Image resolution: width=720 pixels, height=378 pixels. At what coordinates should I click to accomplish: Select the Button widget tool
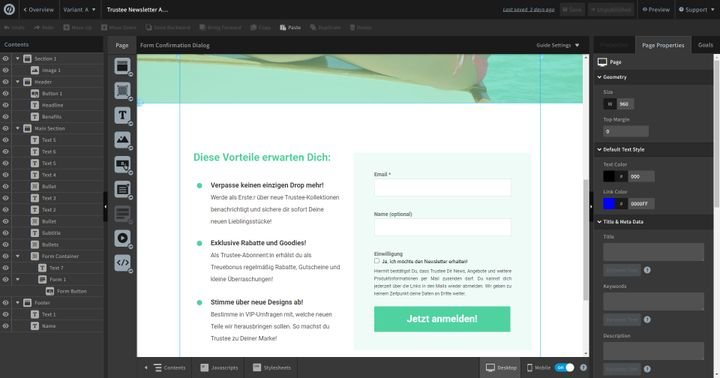click(x=122, y=164)
